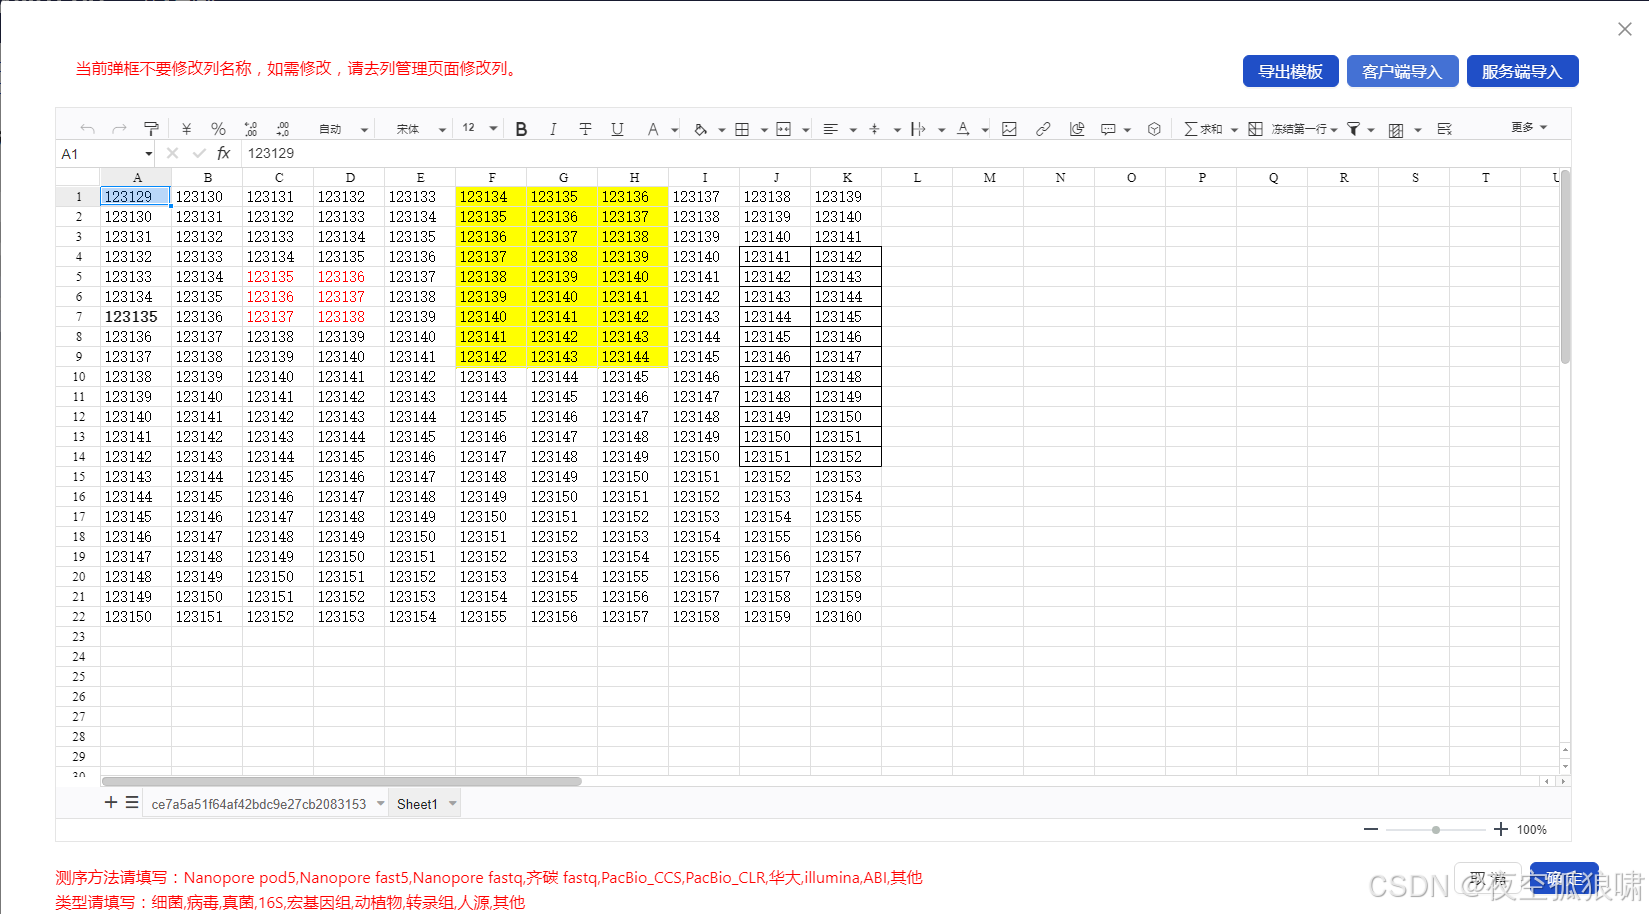Select cell A1 containing 123129
Image resolution: width=1649 pixels, height=914 pixels.
135,197
